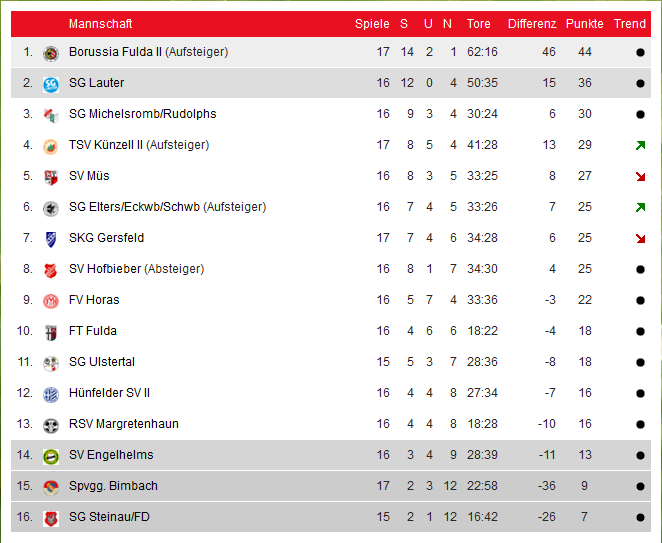This screenshot has height=543, width=662.
Task: Click the SKG Gersfeld blue shield crest
Action: tap(51, 239)
